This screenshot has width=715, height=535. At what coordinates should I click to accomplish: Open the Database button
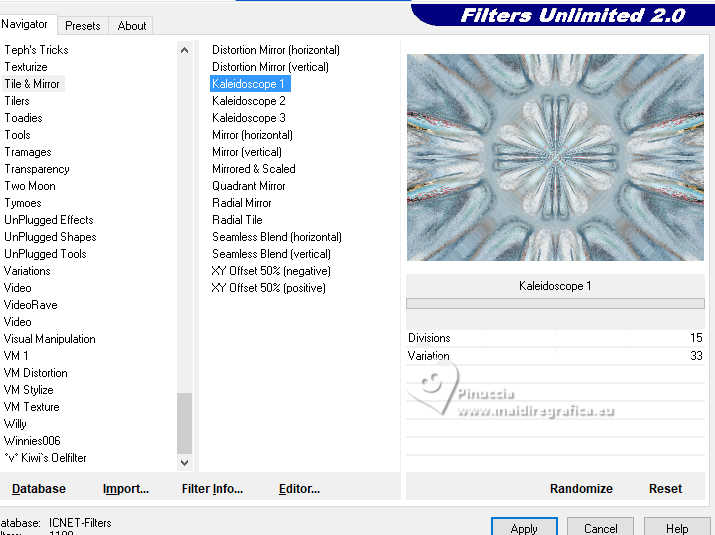[39, 489]
